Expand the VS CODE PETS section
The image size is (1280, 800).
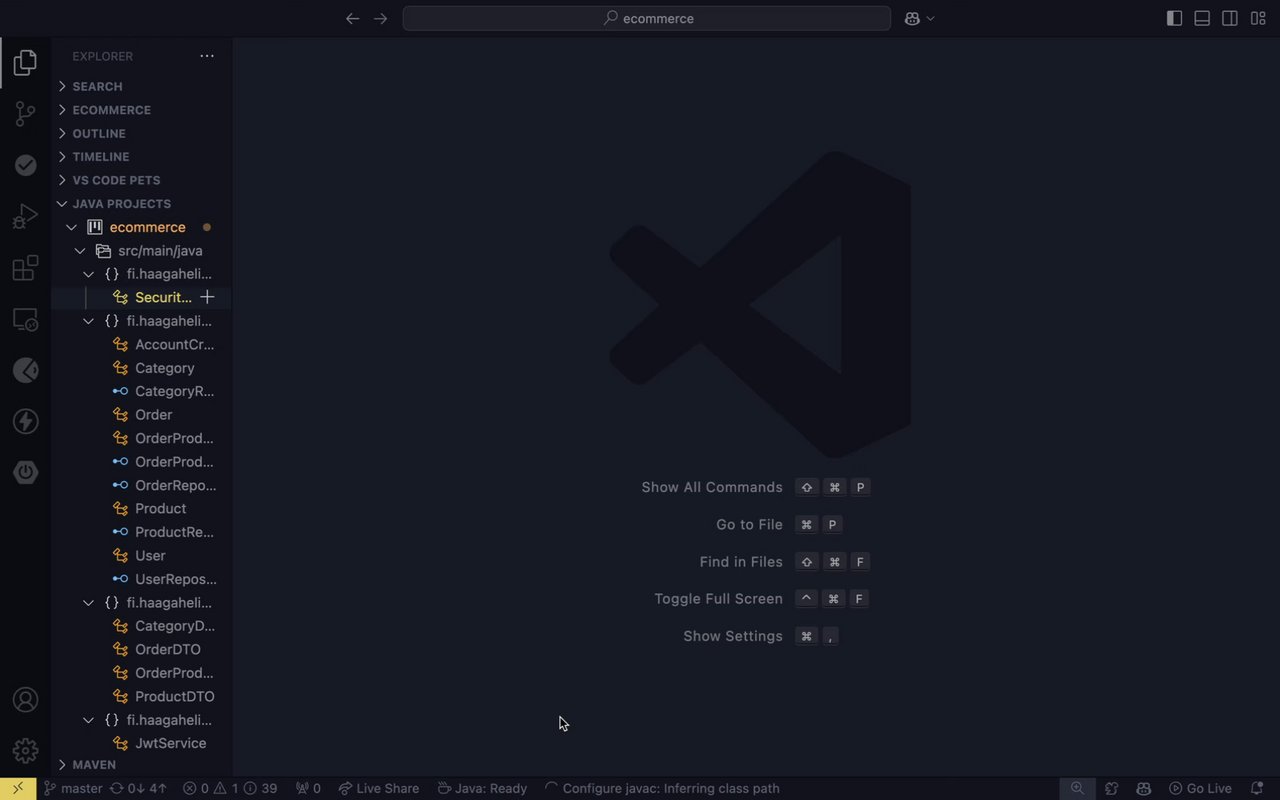142,180
